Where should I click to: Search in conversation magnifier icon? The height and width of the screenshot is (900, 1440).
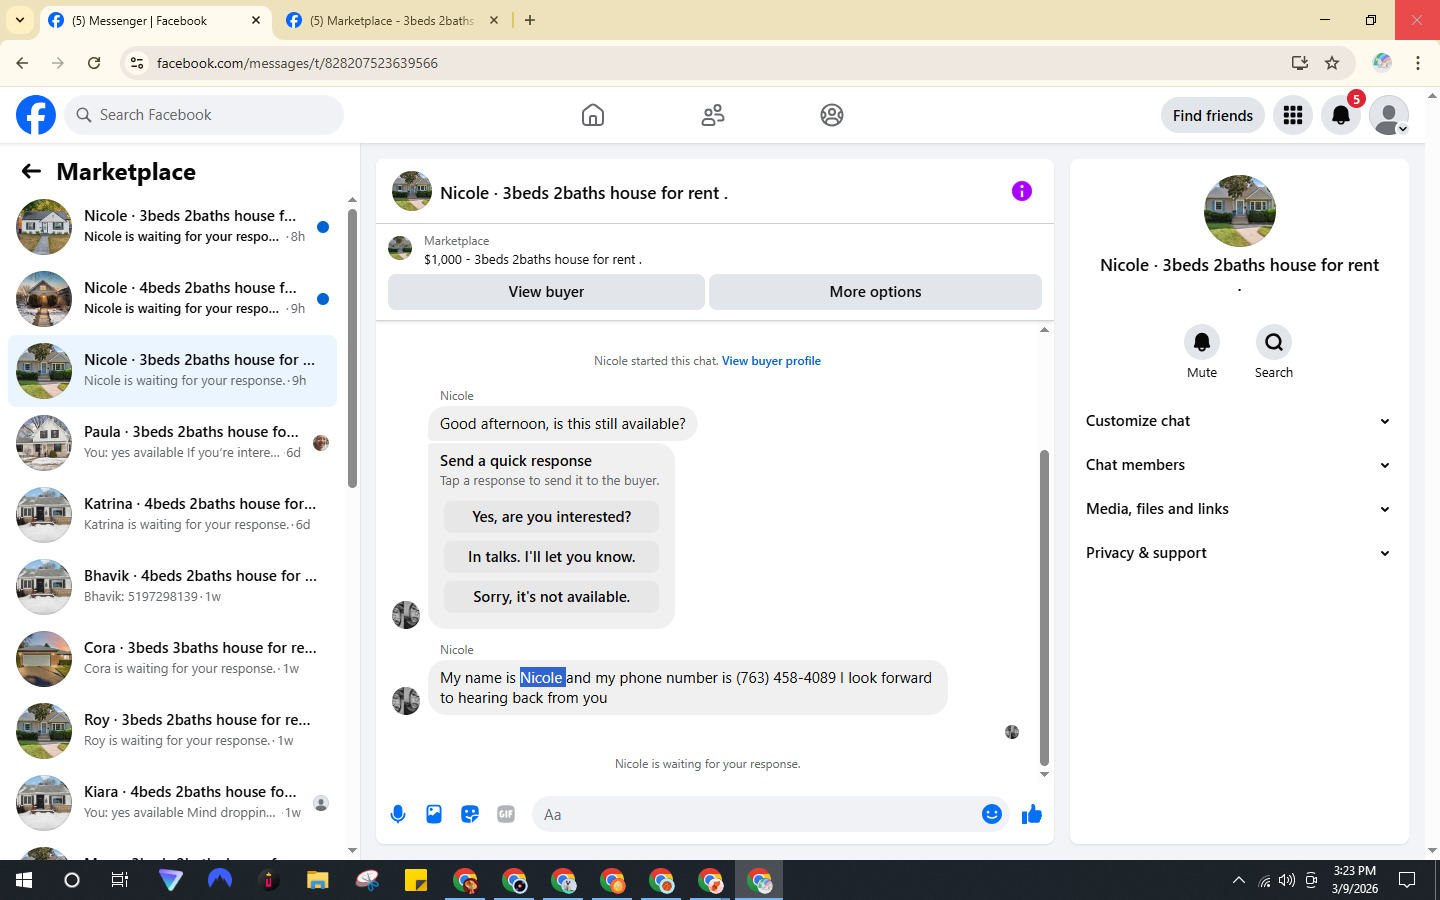[1274, 342]
